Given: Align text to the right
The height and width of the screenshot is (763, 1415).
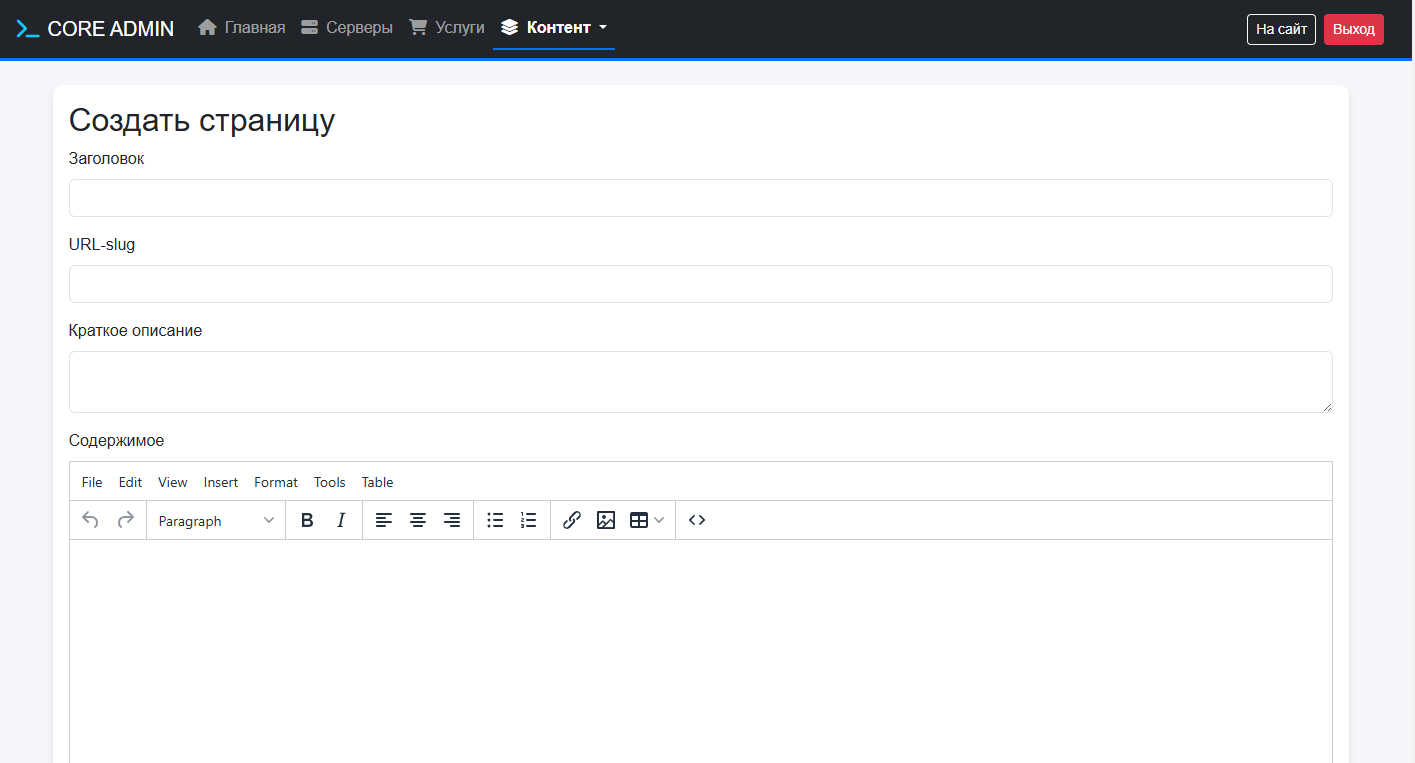Looking at the screenshot, I should [x=452, y=520].
